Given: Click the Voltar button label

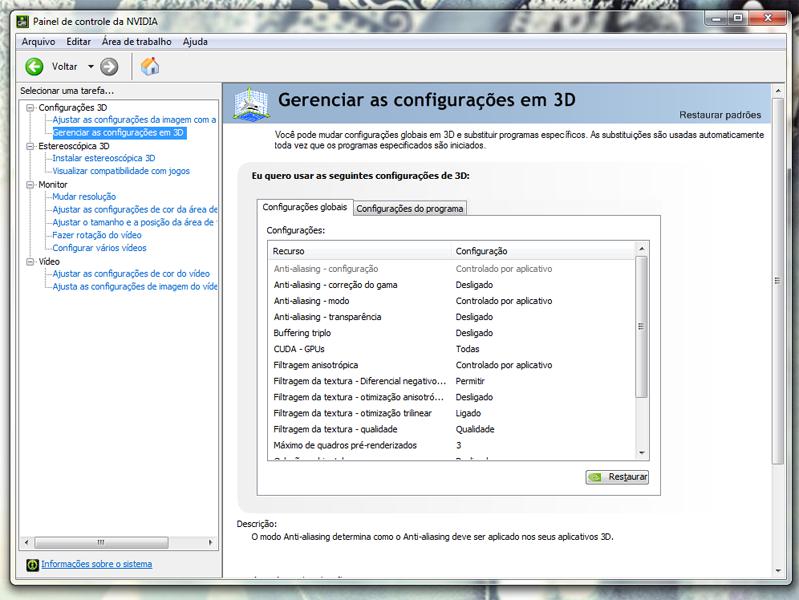Looking at the screenshot, I should tap(64, 67).
